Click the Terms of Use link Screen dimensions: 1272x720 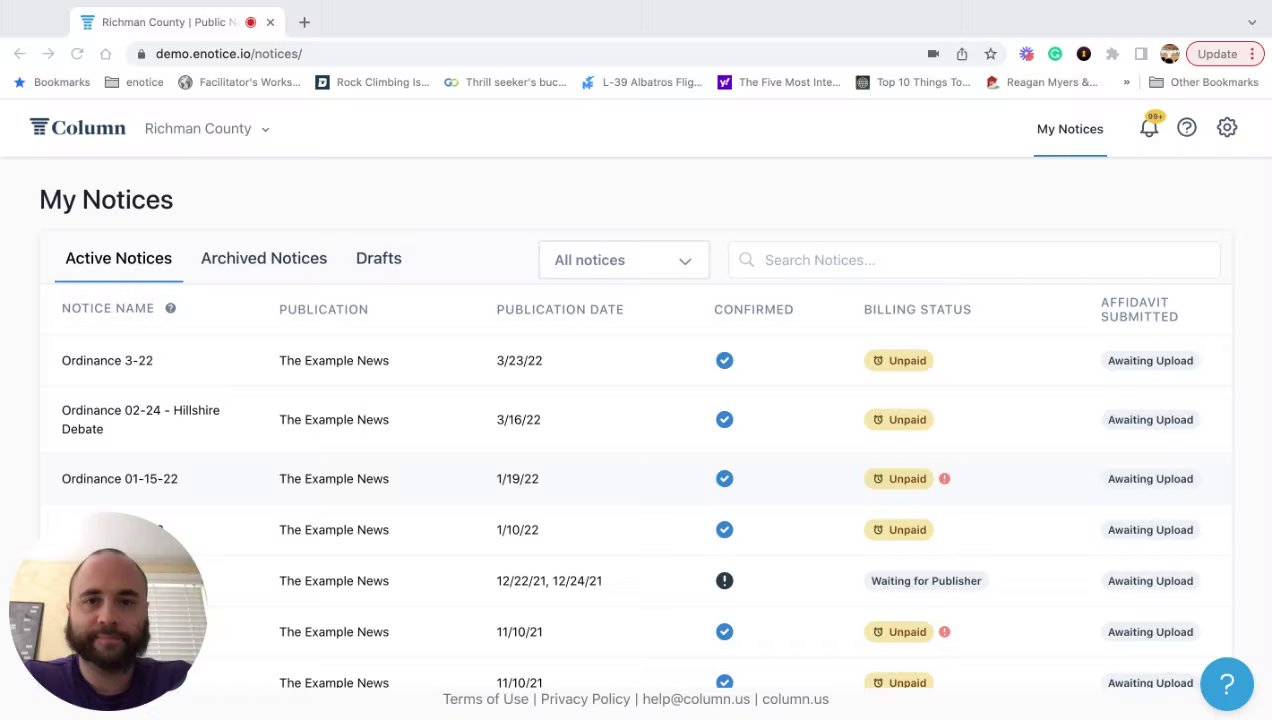485,699
